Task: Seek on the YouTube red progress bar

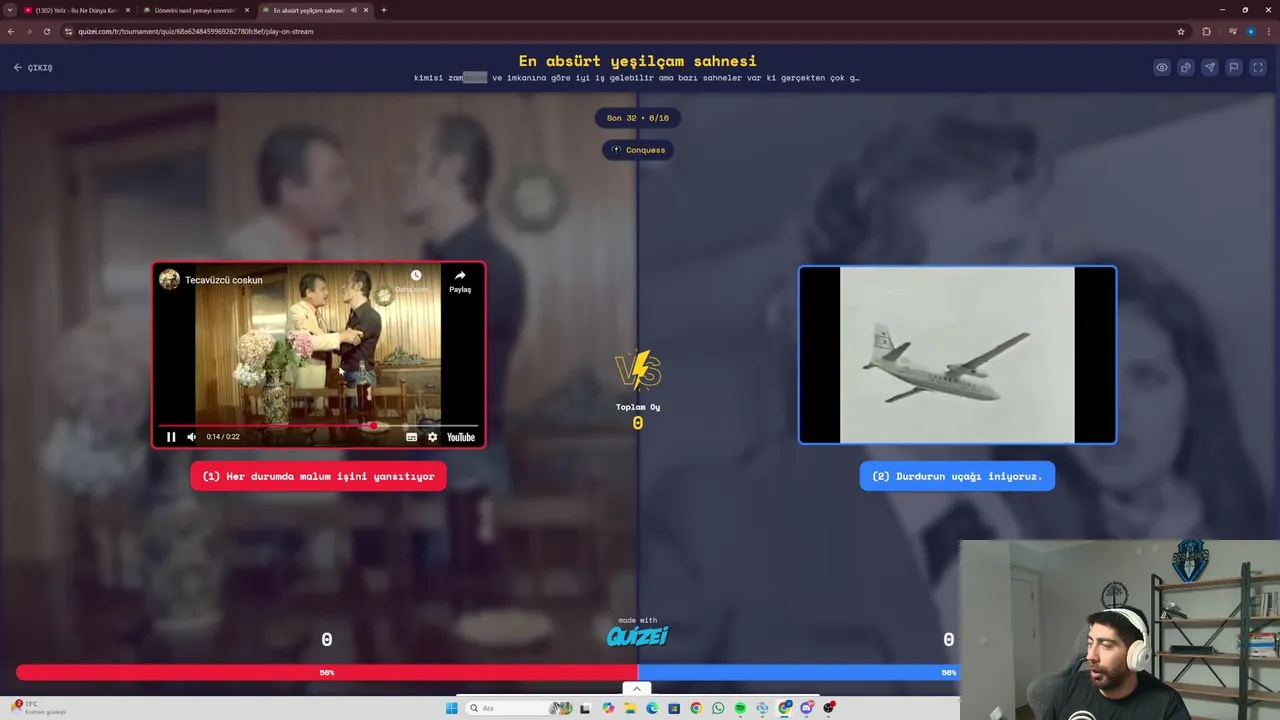Action: [x=318, y=425]
